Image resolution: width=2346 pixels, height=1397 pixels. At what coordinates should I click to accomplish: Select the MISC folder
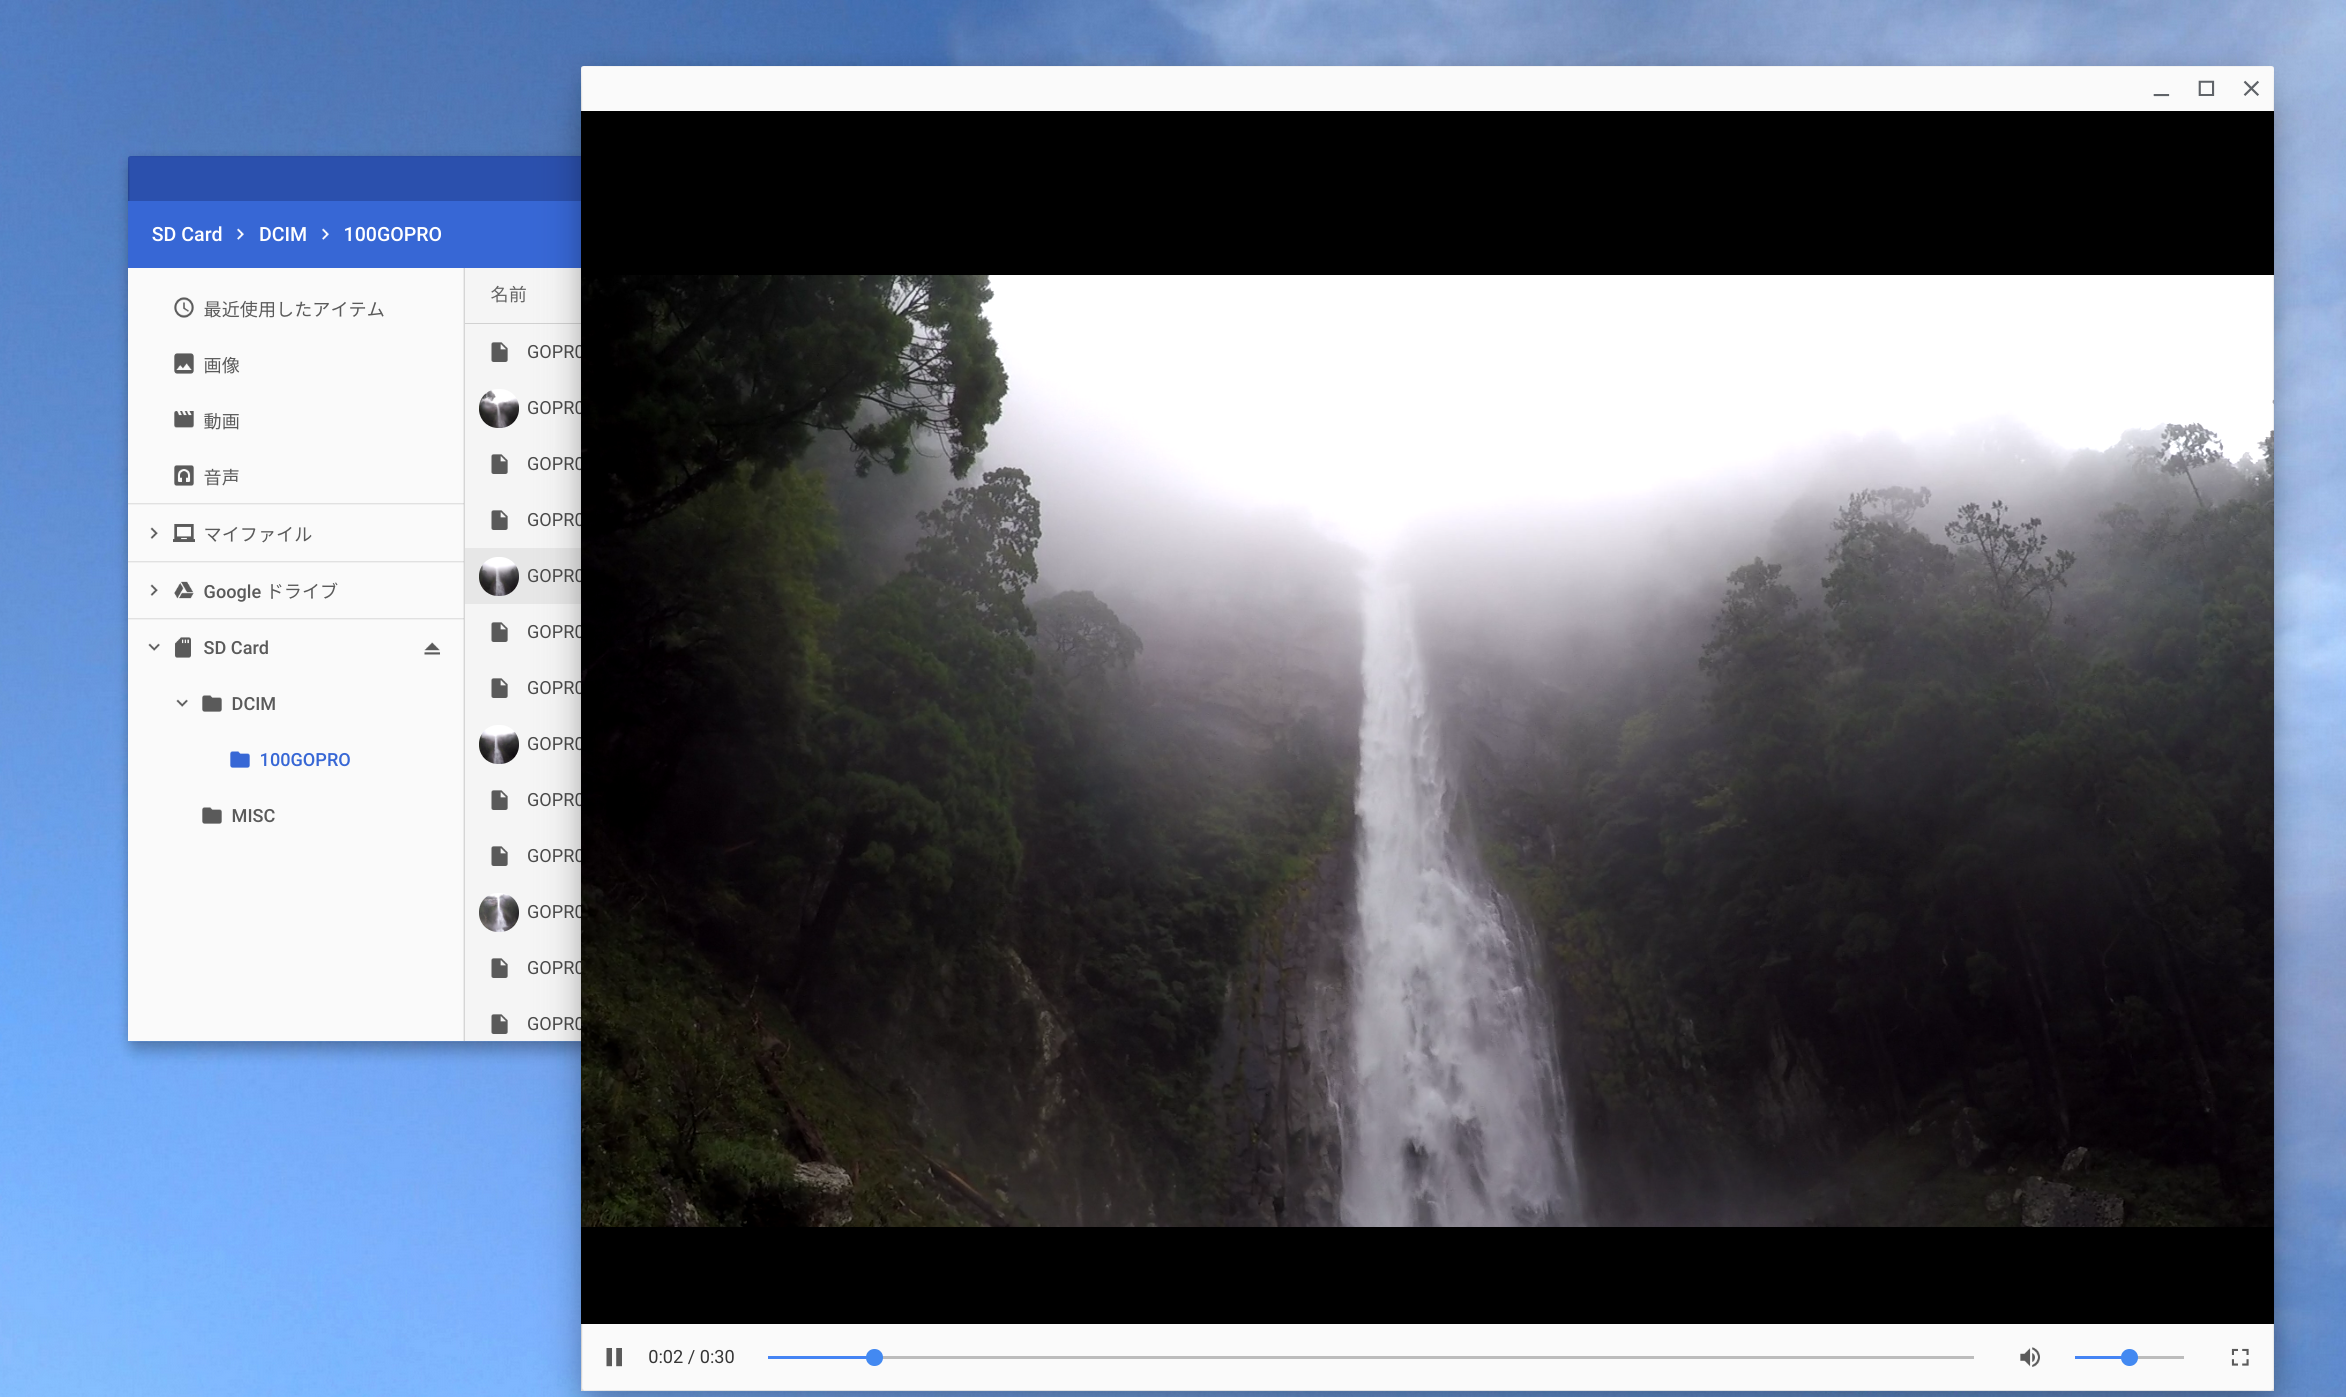point(253,815)
